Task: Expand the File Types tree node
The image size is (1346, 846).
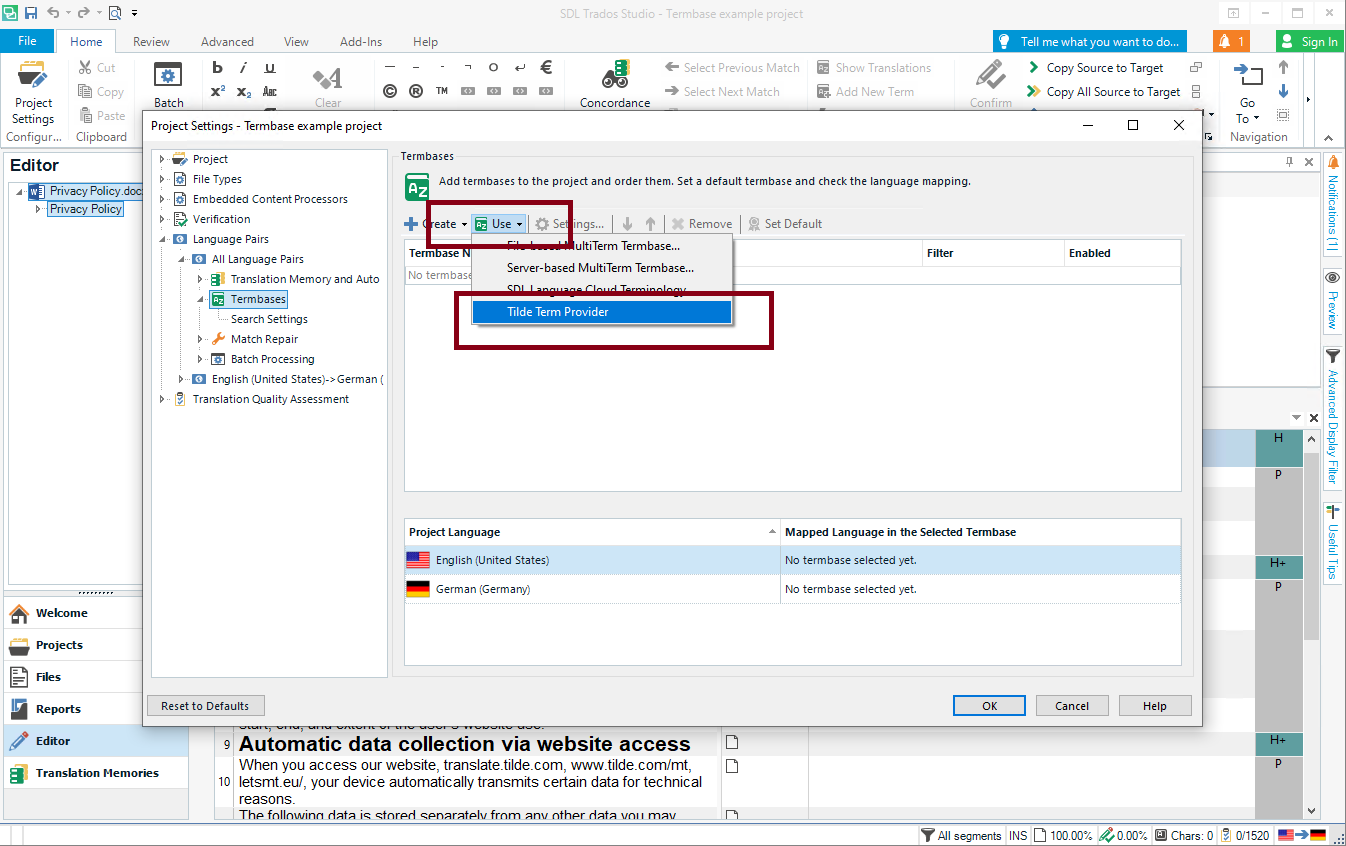Action: click(163, 179)
